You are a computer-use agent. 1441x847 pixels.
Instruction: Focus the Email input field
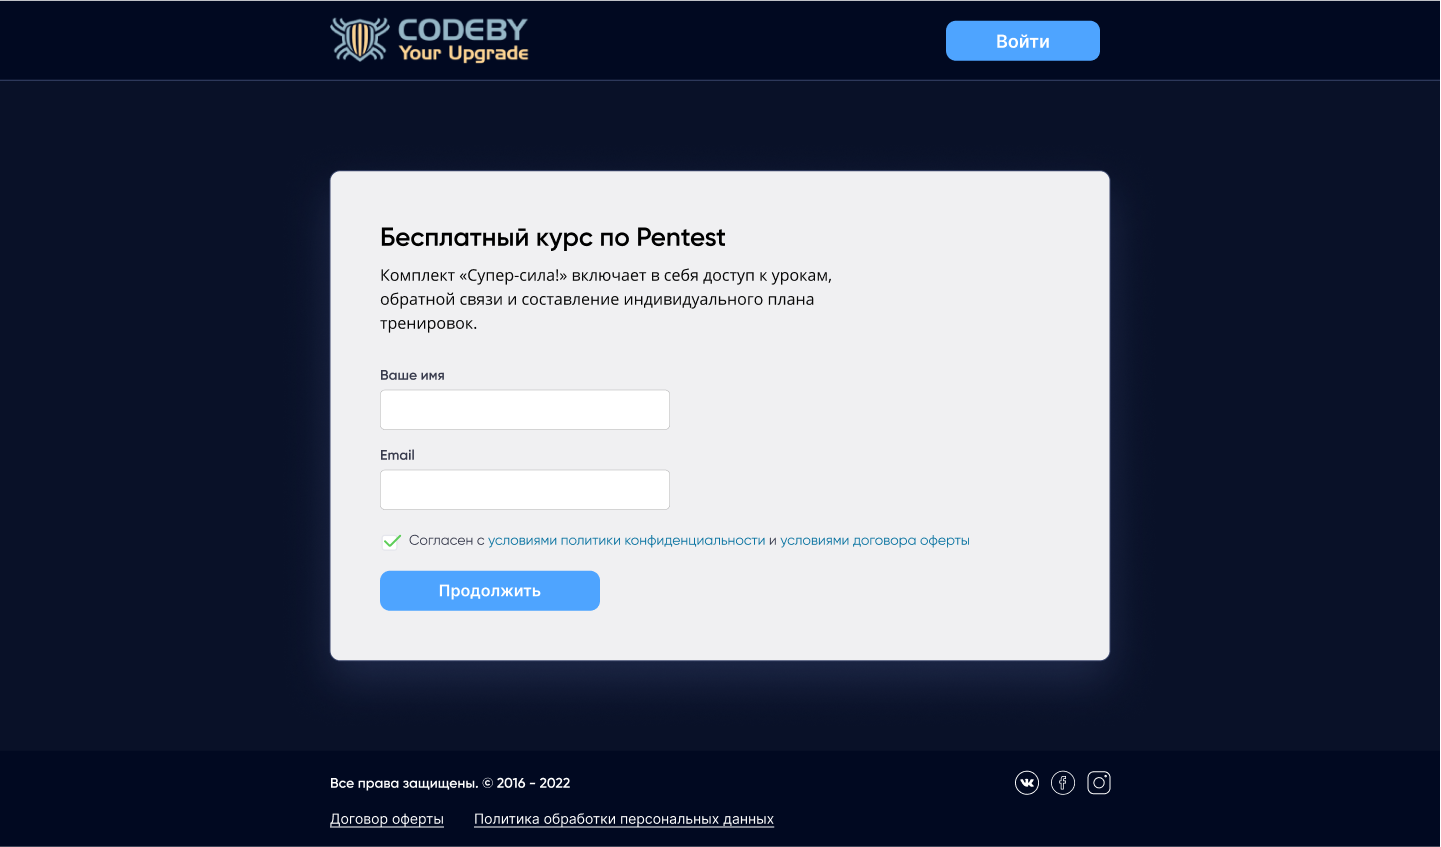tap(525, 490)
